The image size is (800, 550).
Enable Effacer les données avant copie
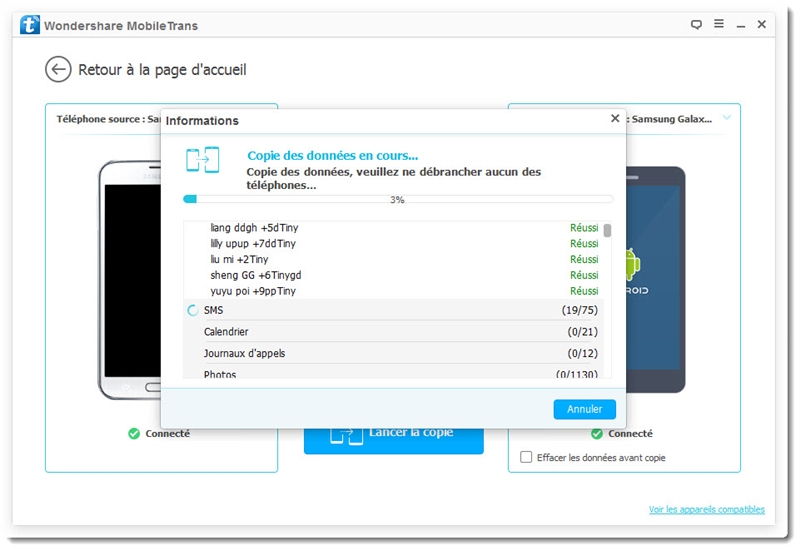click(x=526, y=457)
